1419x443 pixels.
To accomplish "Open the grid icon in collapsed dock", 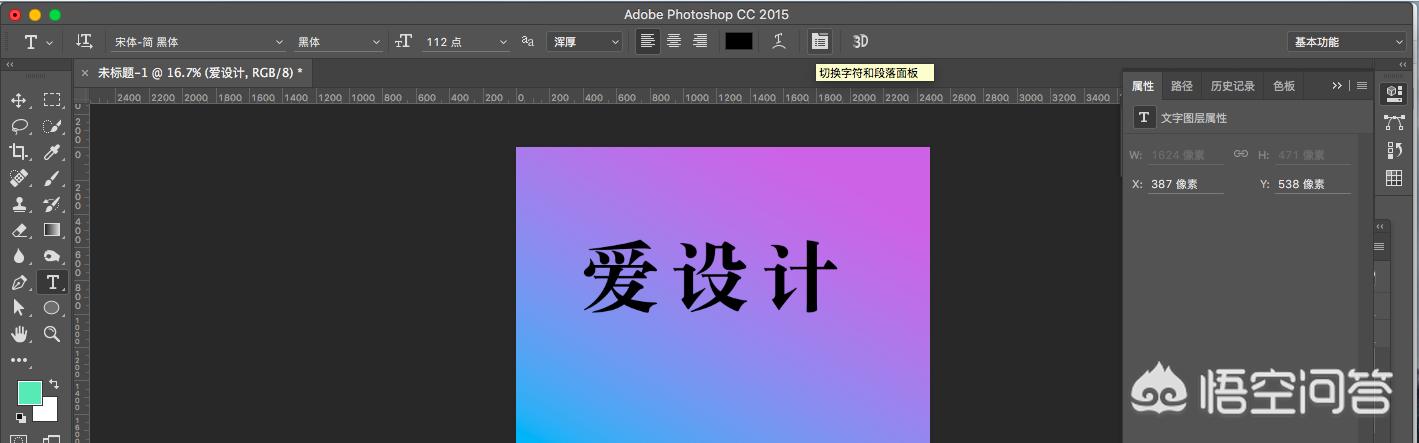I will pyautogui.click(x=1394, y=178).
